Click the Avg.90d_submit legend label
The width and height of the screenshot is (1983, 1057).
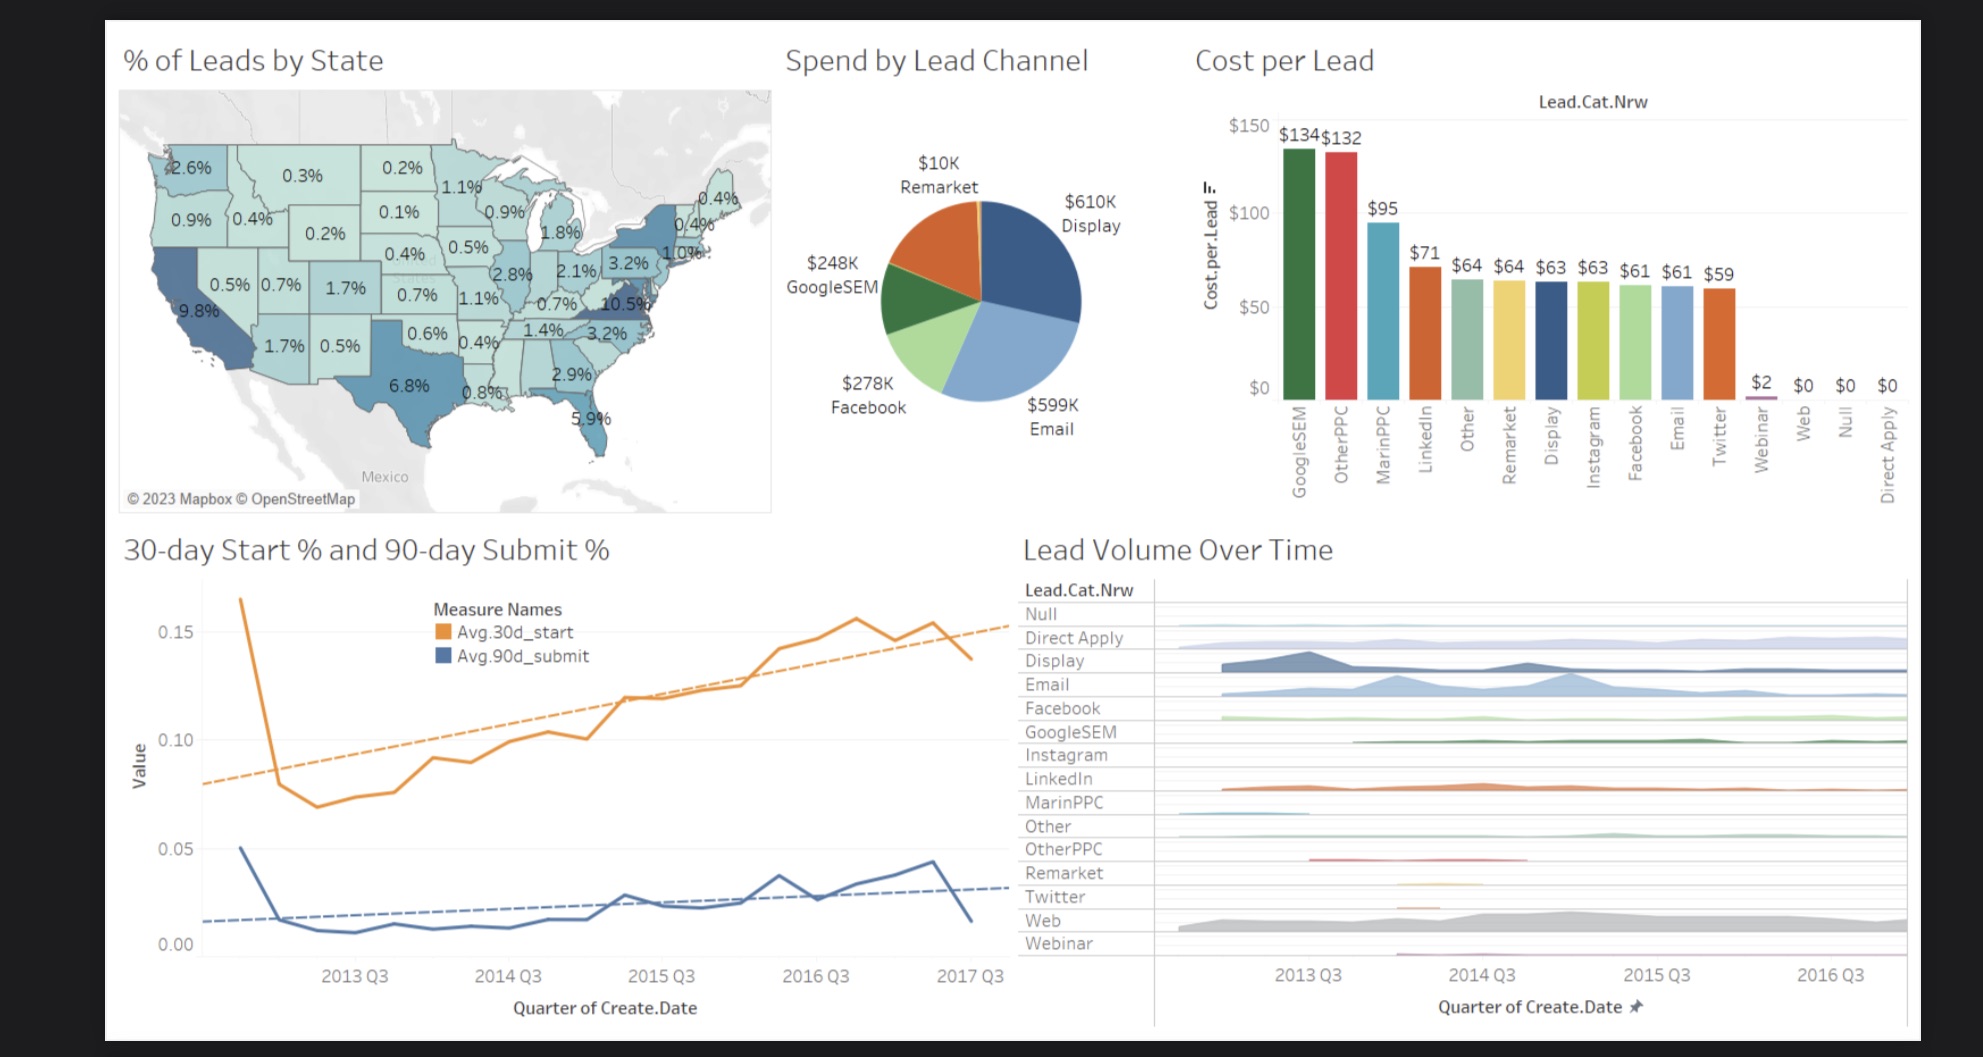click(523, 656)
